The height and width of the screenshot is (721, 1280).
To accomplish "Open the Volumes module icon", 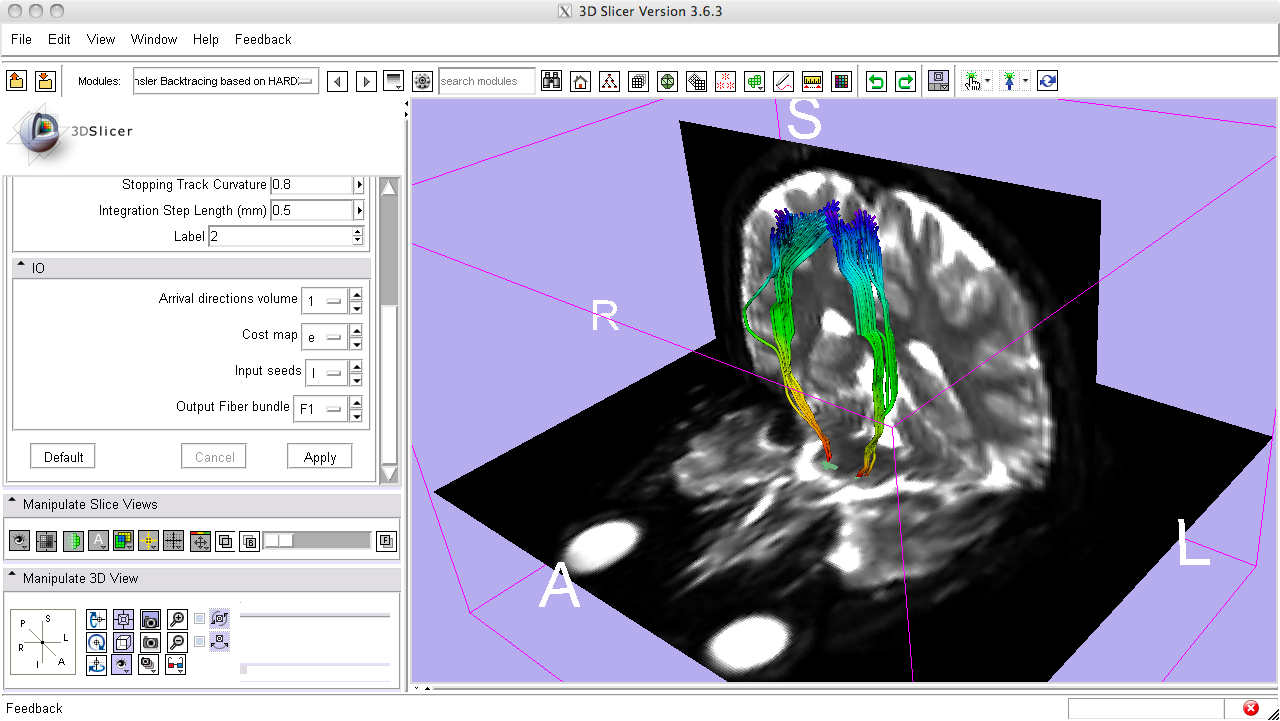I will pyautogui.click(x=638, y=81).
